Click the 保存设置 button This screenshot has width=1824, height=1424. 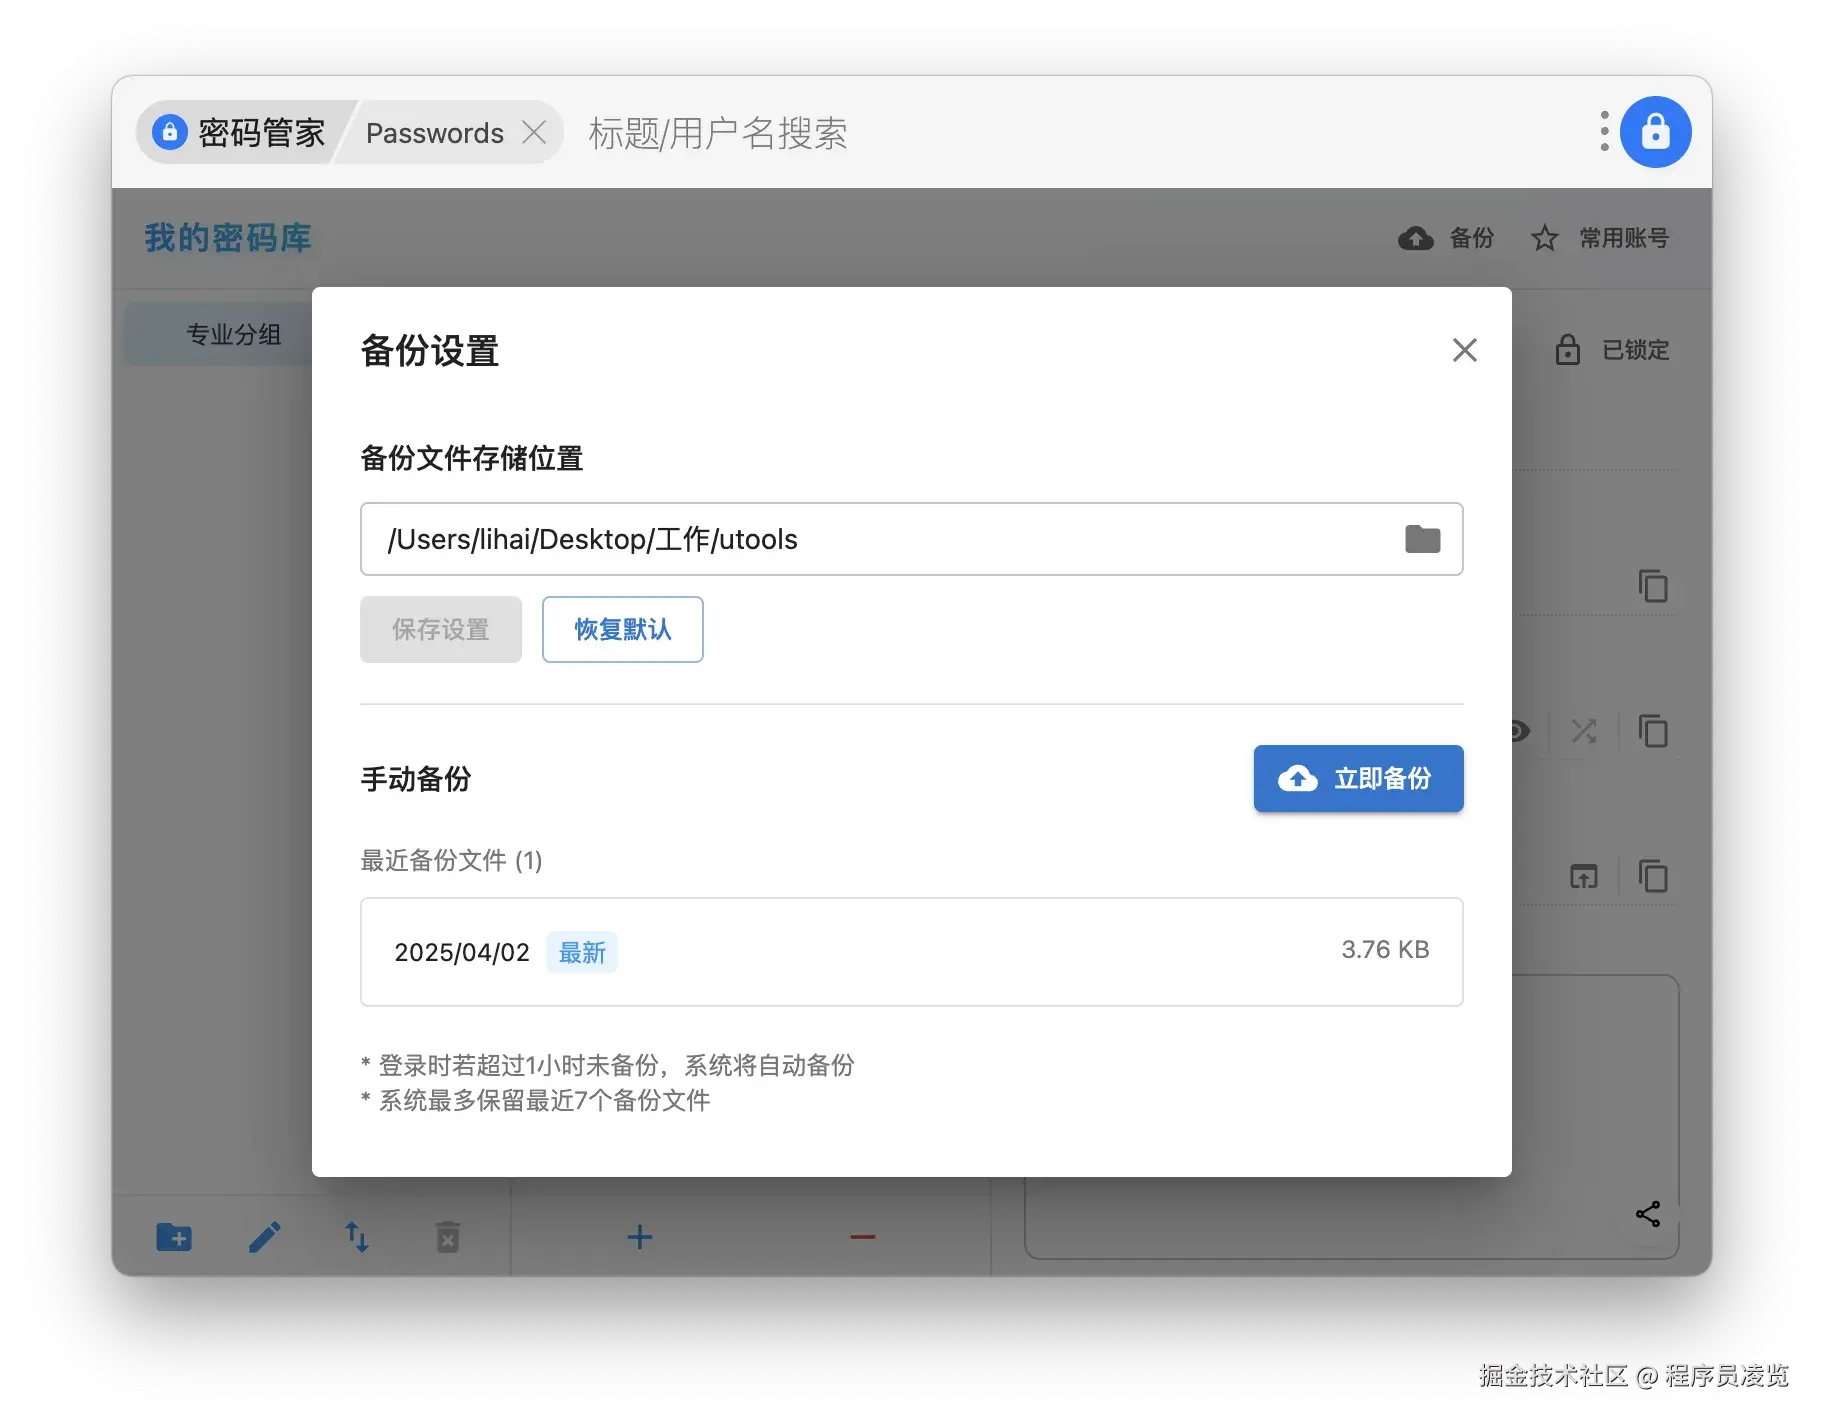pos(441,629)
